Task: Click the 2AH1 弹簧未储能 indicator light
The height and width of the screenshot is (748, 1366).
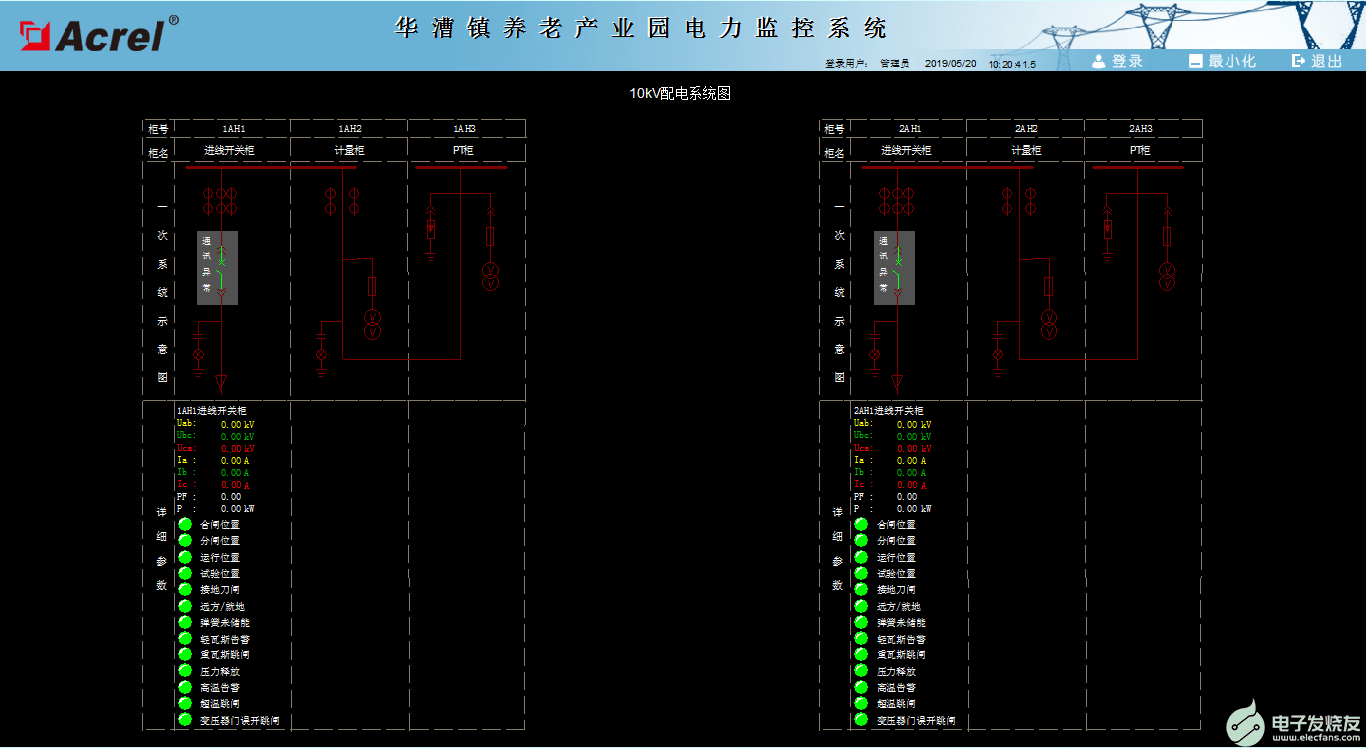Action: coord(861,622)
